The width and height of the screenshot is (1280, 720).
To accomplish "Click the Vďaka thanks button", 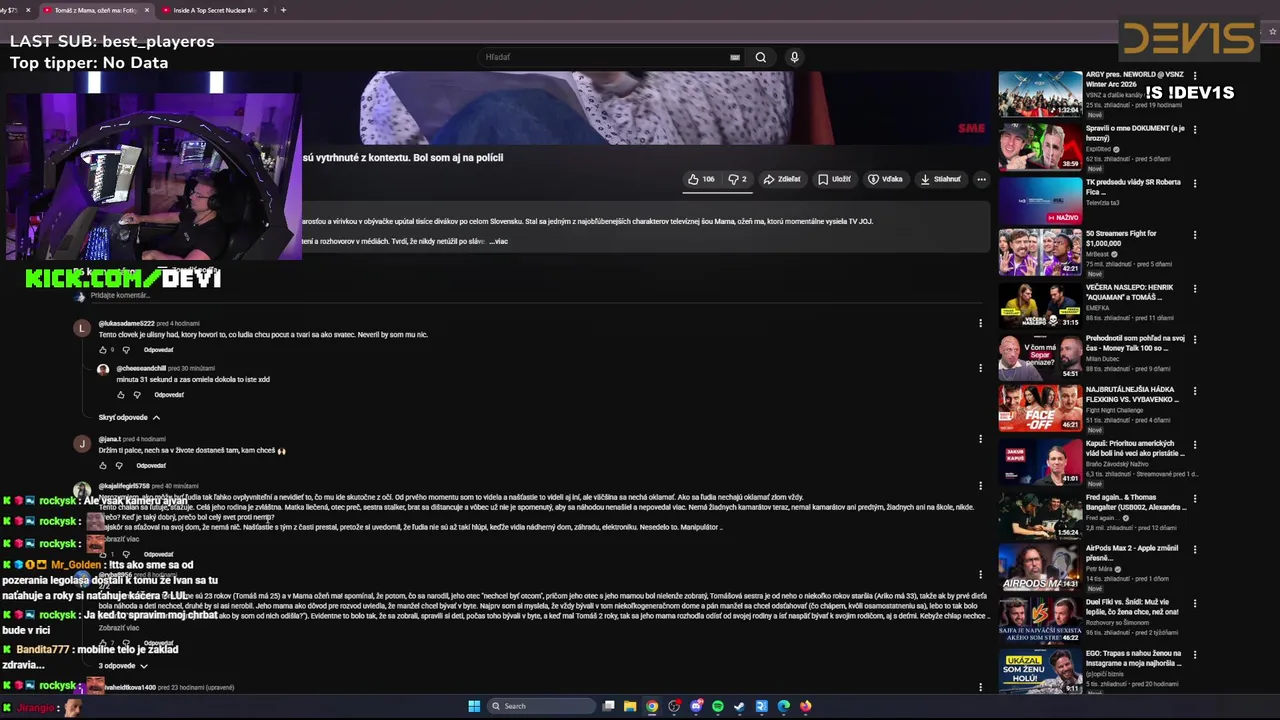I will pos(885,179).
